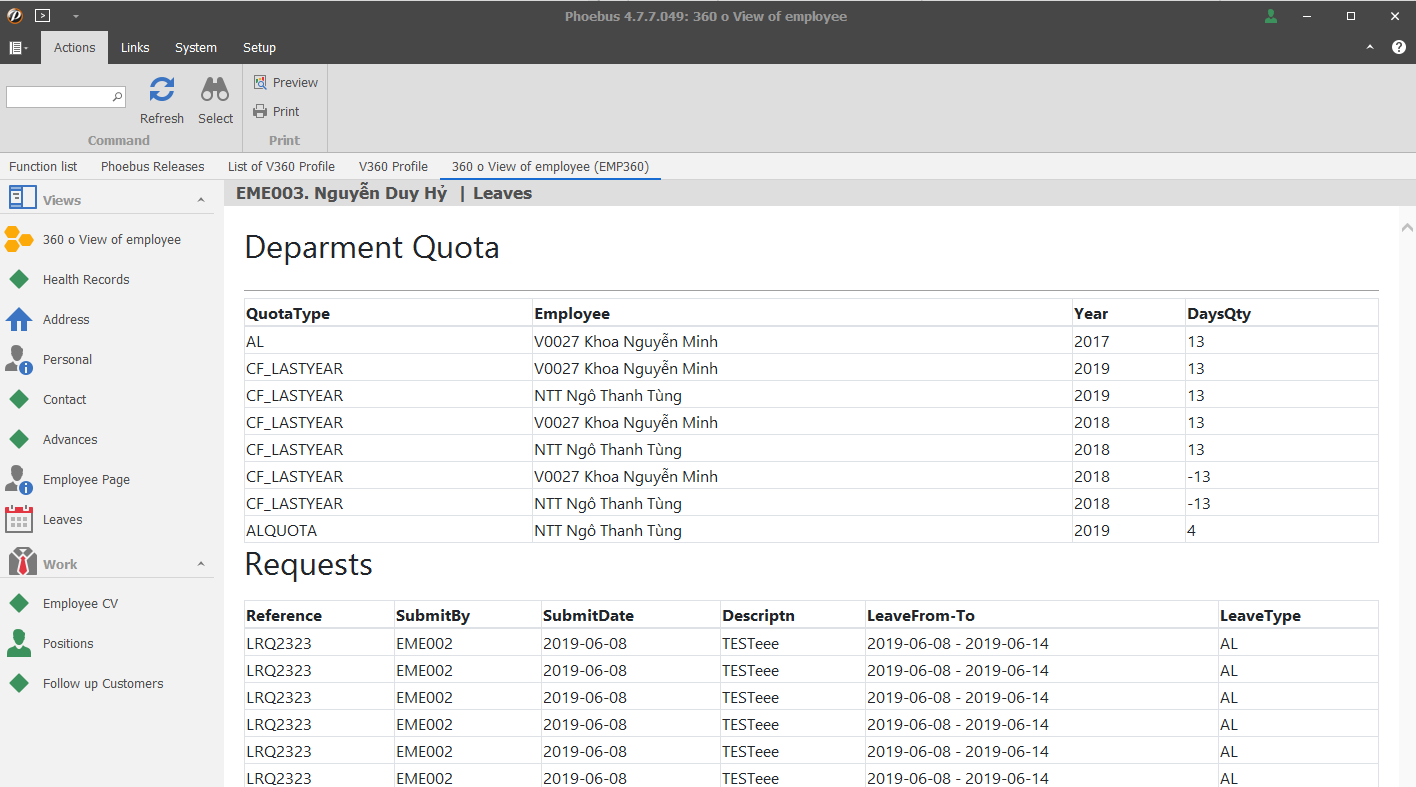
Task: Click the Positions sidebar label
Action: (68, 644)
